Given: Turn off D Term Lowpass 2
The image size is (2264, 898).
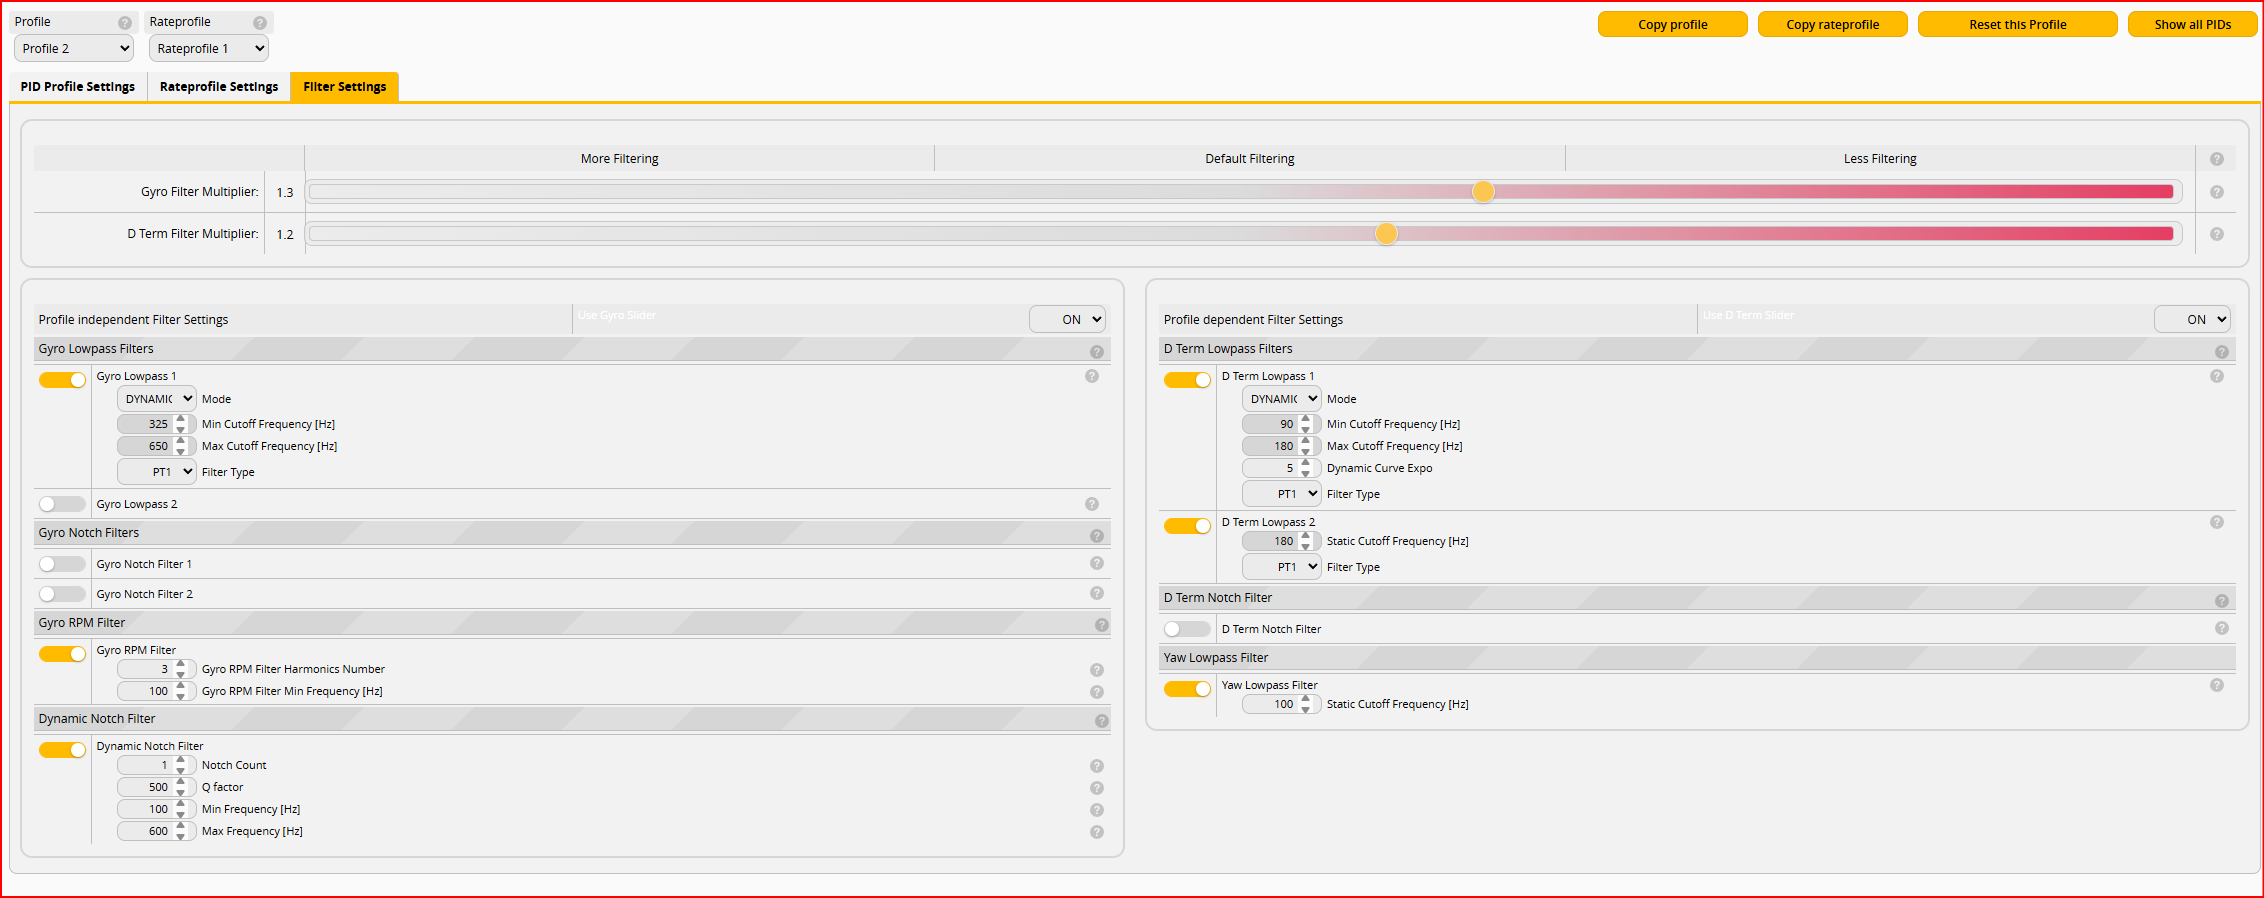Looking at the screenshot, I should 1187,526.
